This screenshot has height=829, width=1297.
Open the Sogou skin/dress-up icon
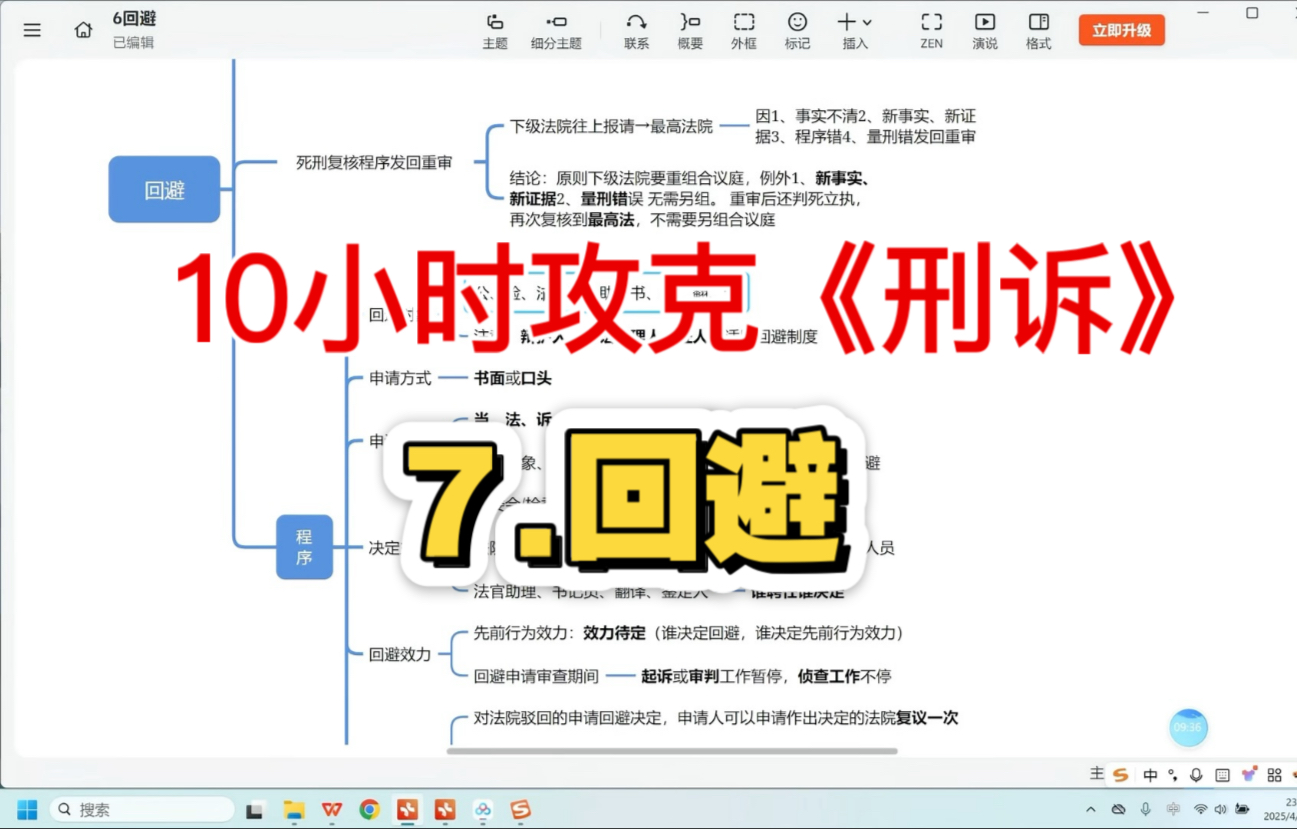[1249, 774]
